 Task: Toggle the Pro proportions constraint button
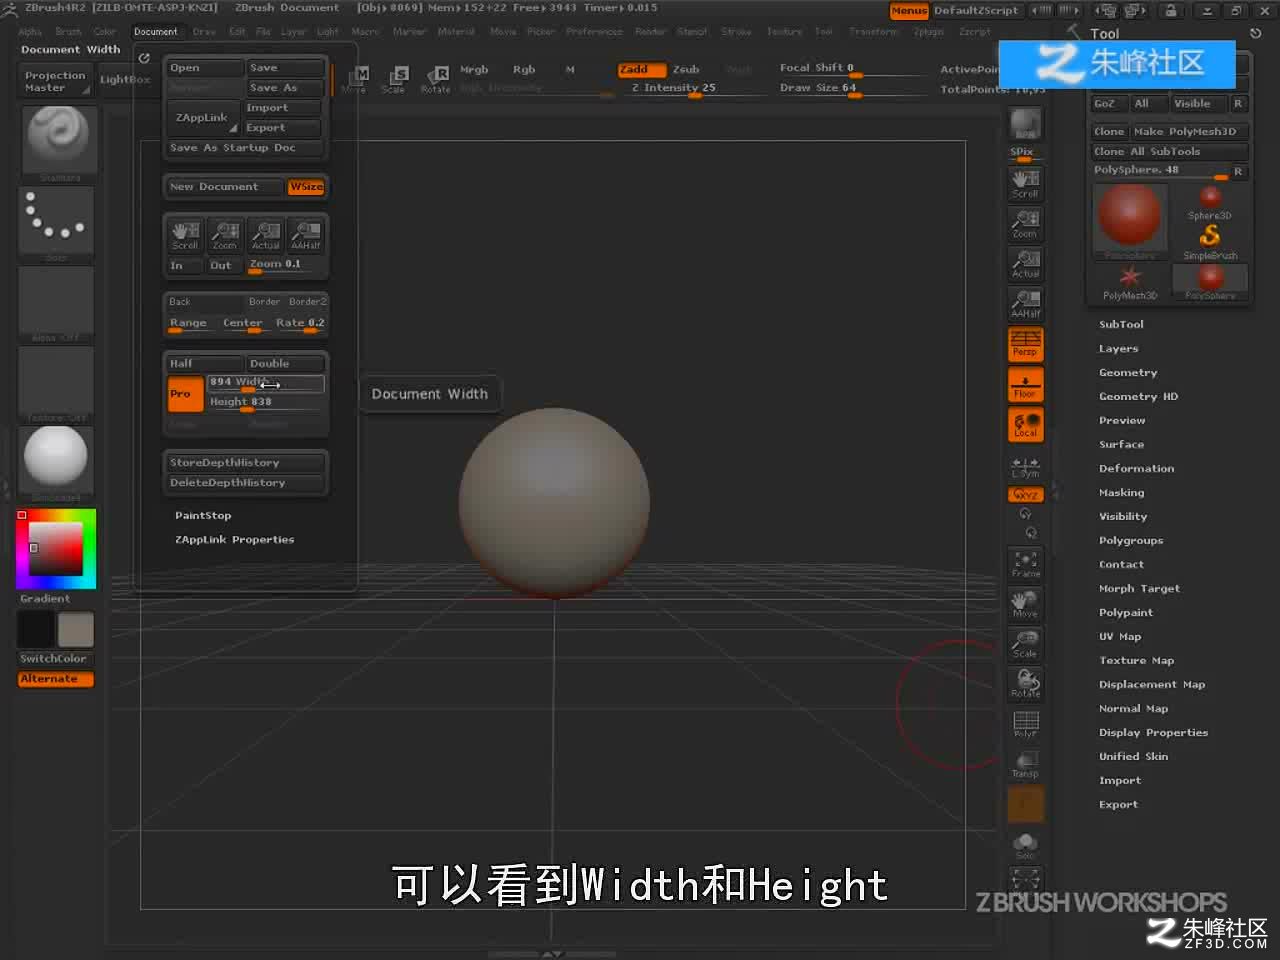pos(185,394)
